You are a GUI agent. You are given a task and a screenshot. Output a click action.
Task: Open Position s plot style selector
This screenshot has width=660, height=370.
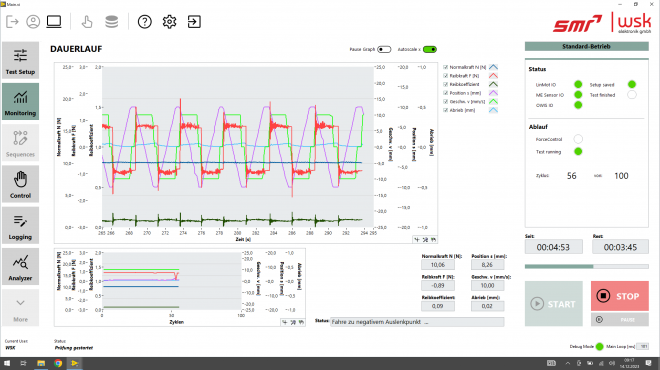[x=493, y=93]
